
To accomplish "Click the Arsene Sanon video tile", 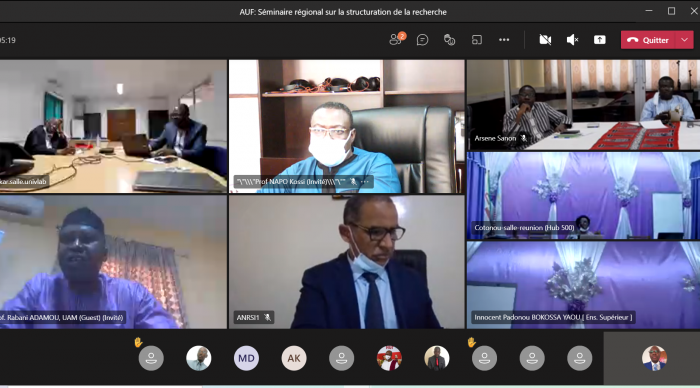I will (583, 105).
